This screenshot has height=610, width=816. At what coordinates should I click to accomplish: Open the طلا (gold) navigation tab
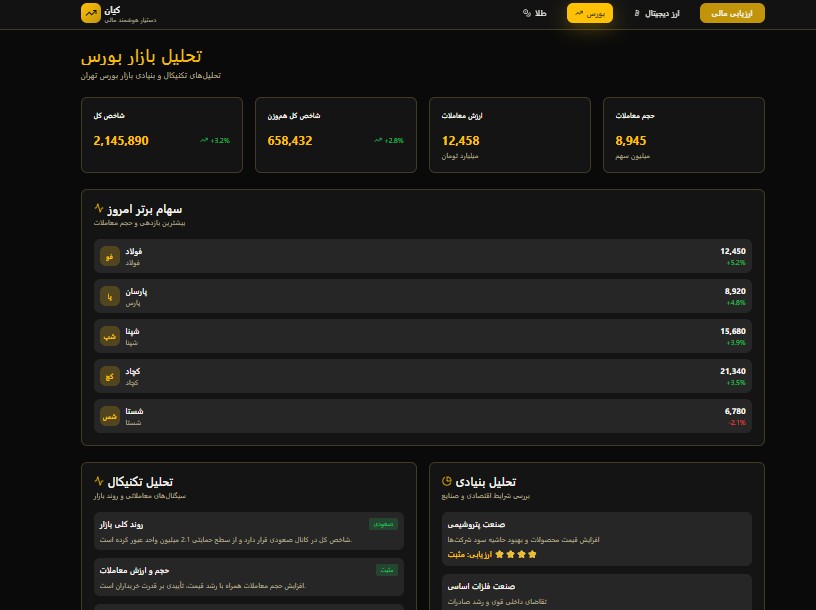pos(535,13)
